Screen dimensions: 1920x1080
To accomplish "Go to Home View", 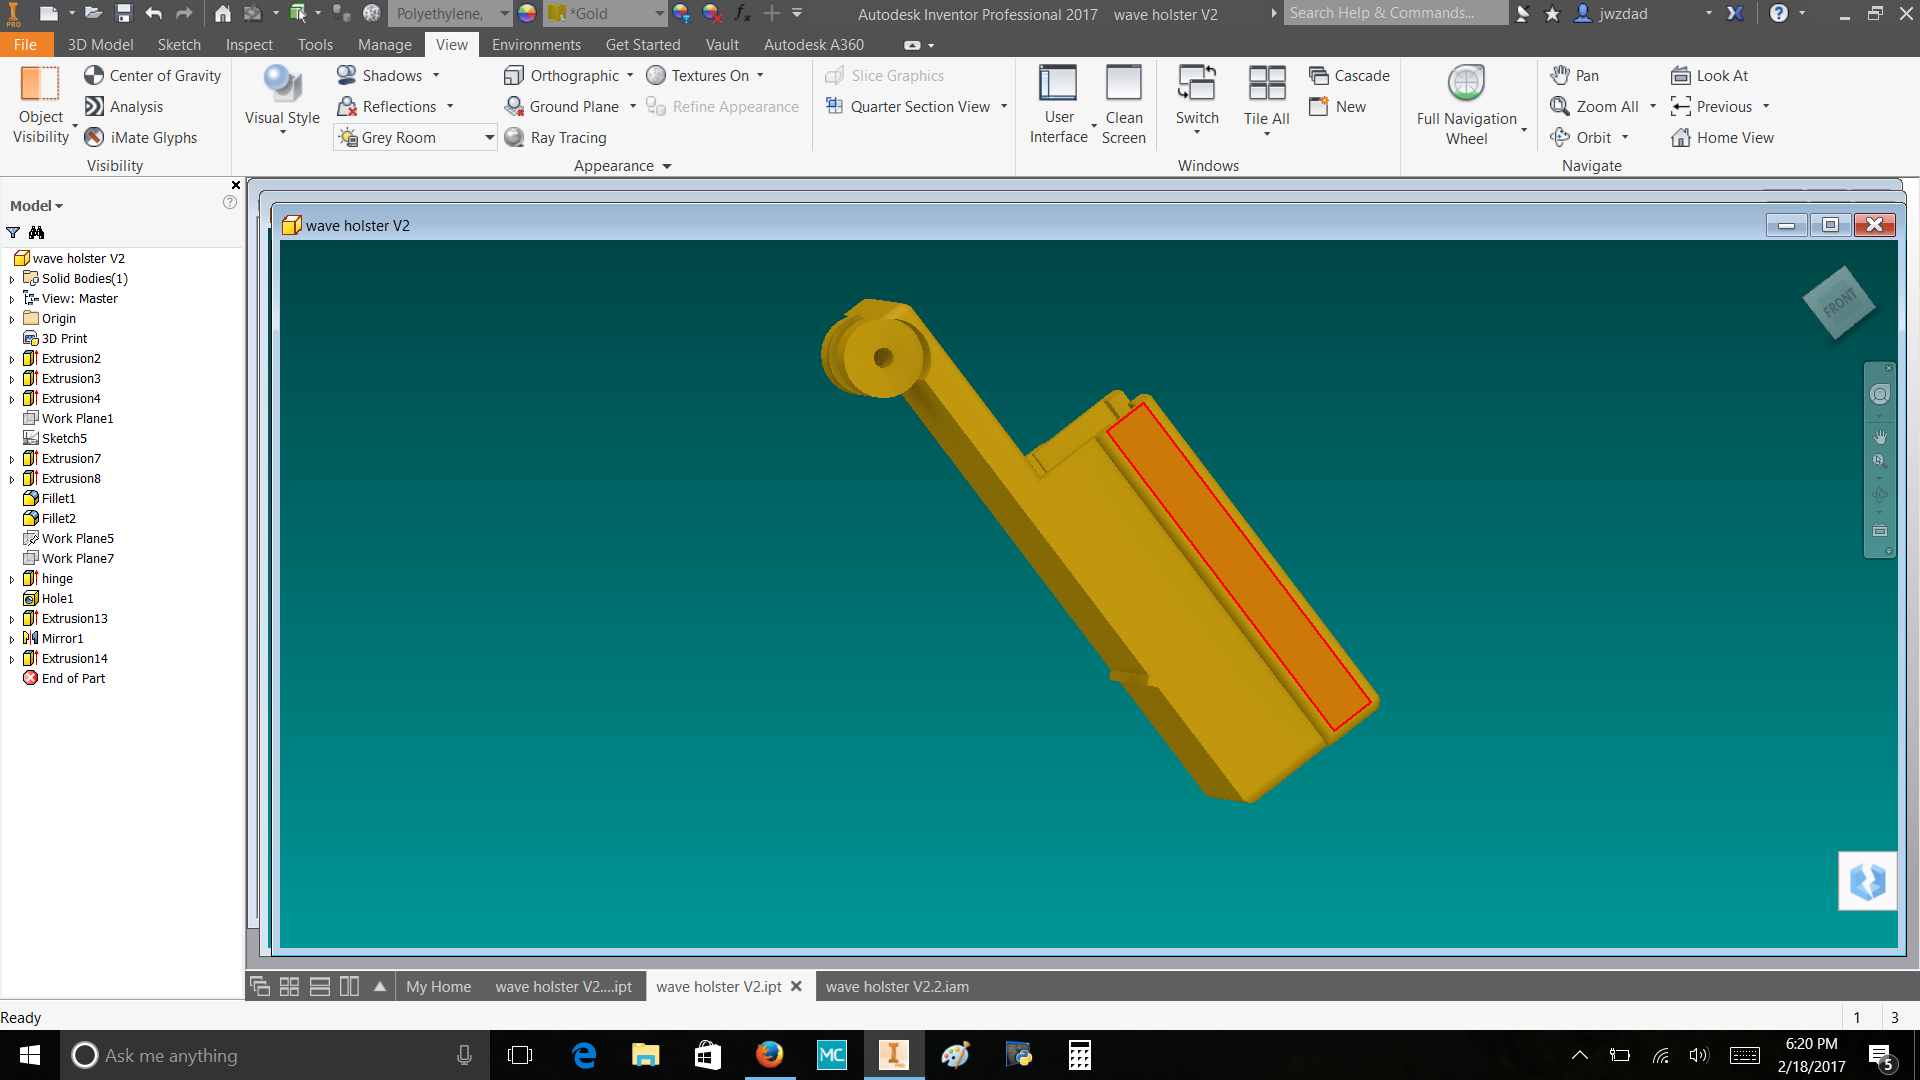I will coord(1722,138).
